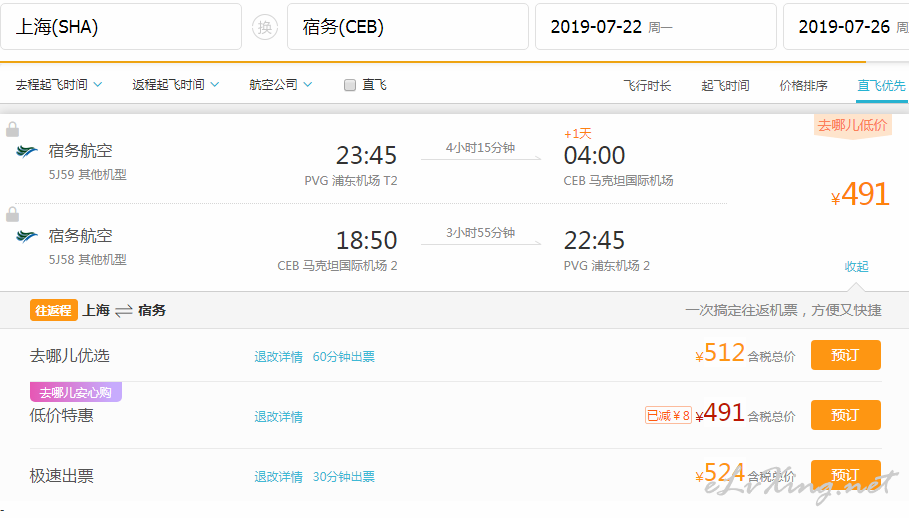Book the 低价特惠 ¥491 fare
Image resolution: width=909 pixels, height=518 pixels.
point(846,415)
